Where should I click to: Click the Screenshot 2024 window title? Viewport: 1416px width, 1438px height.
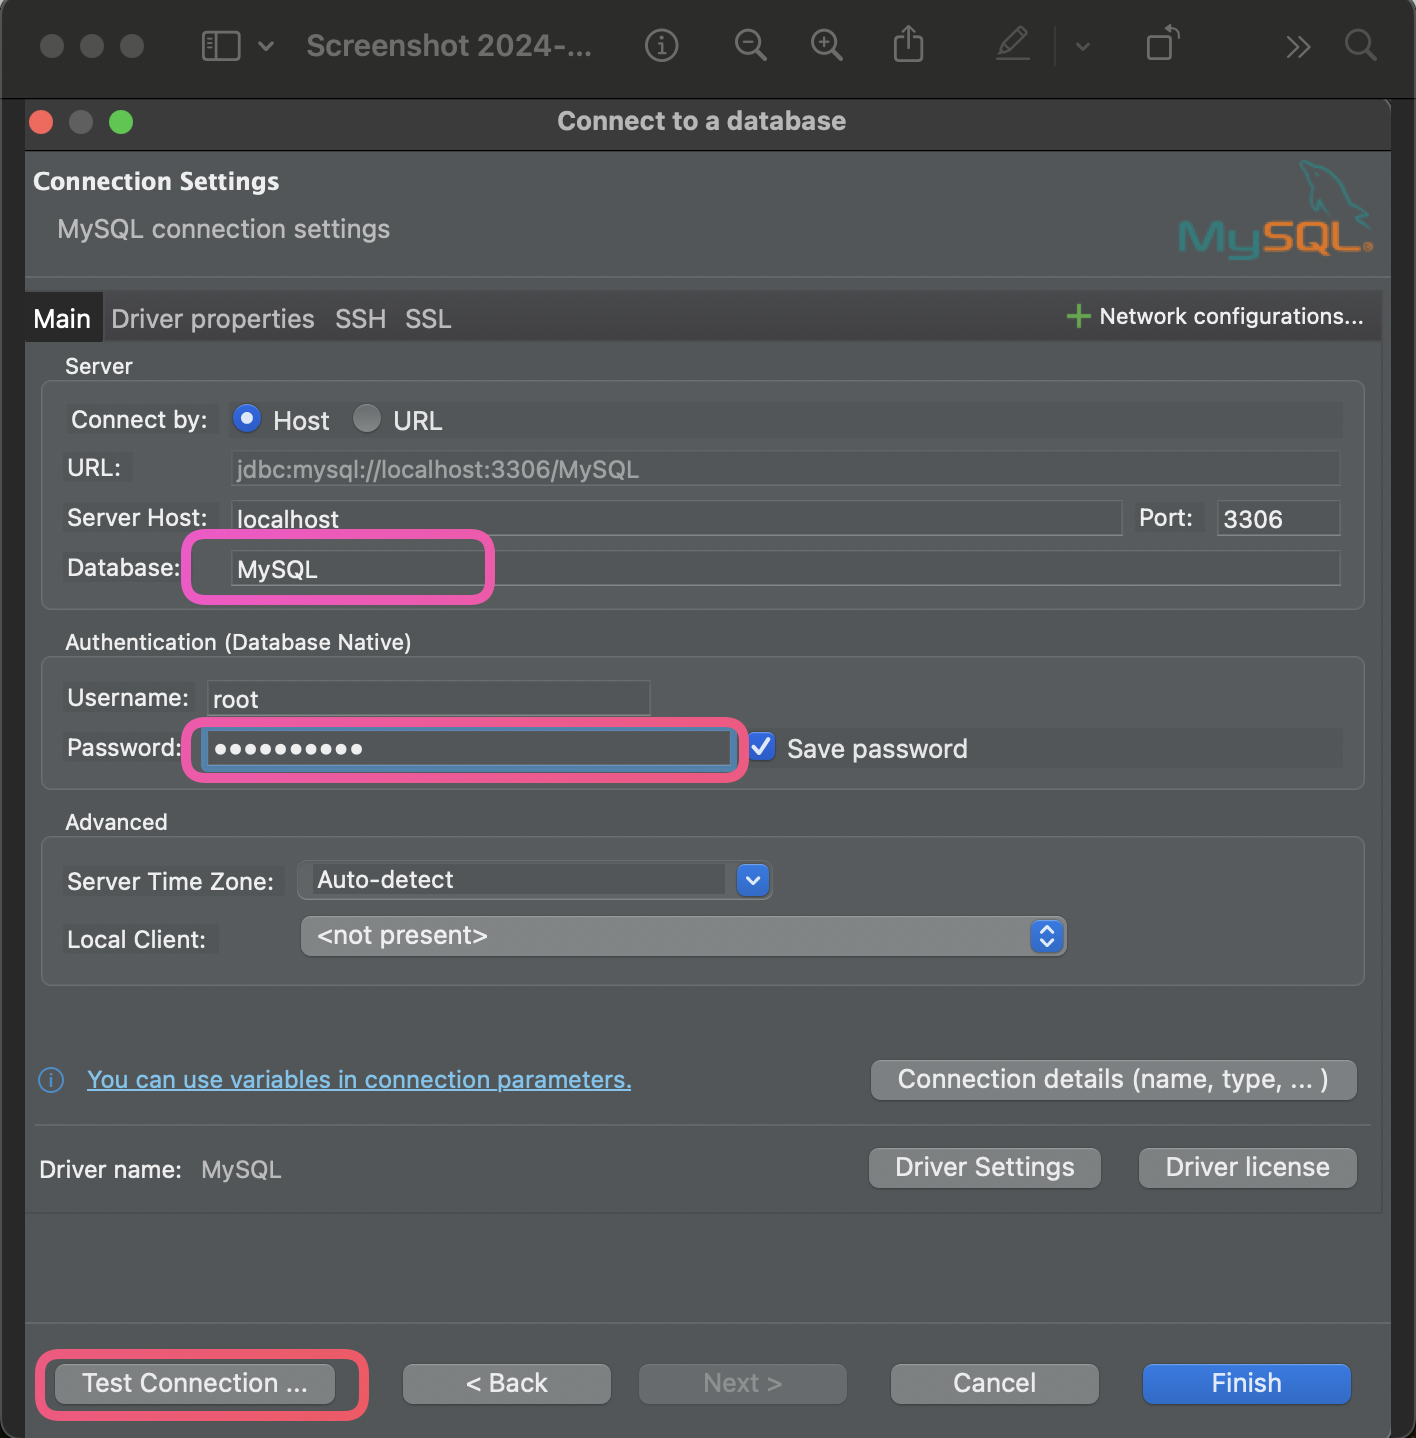click(449, 46)
